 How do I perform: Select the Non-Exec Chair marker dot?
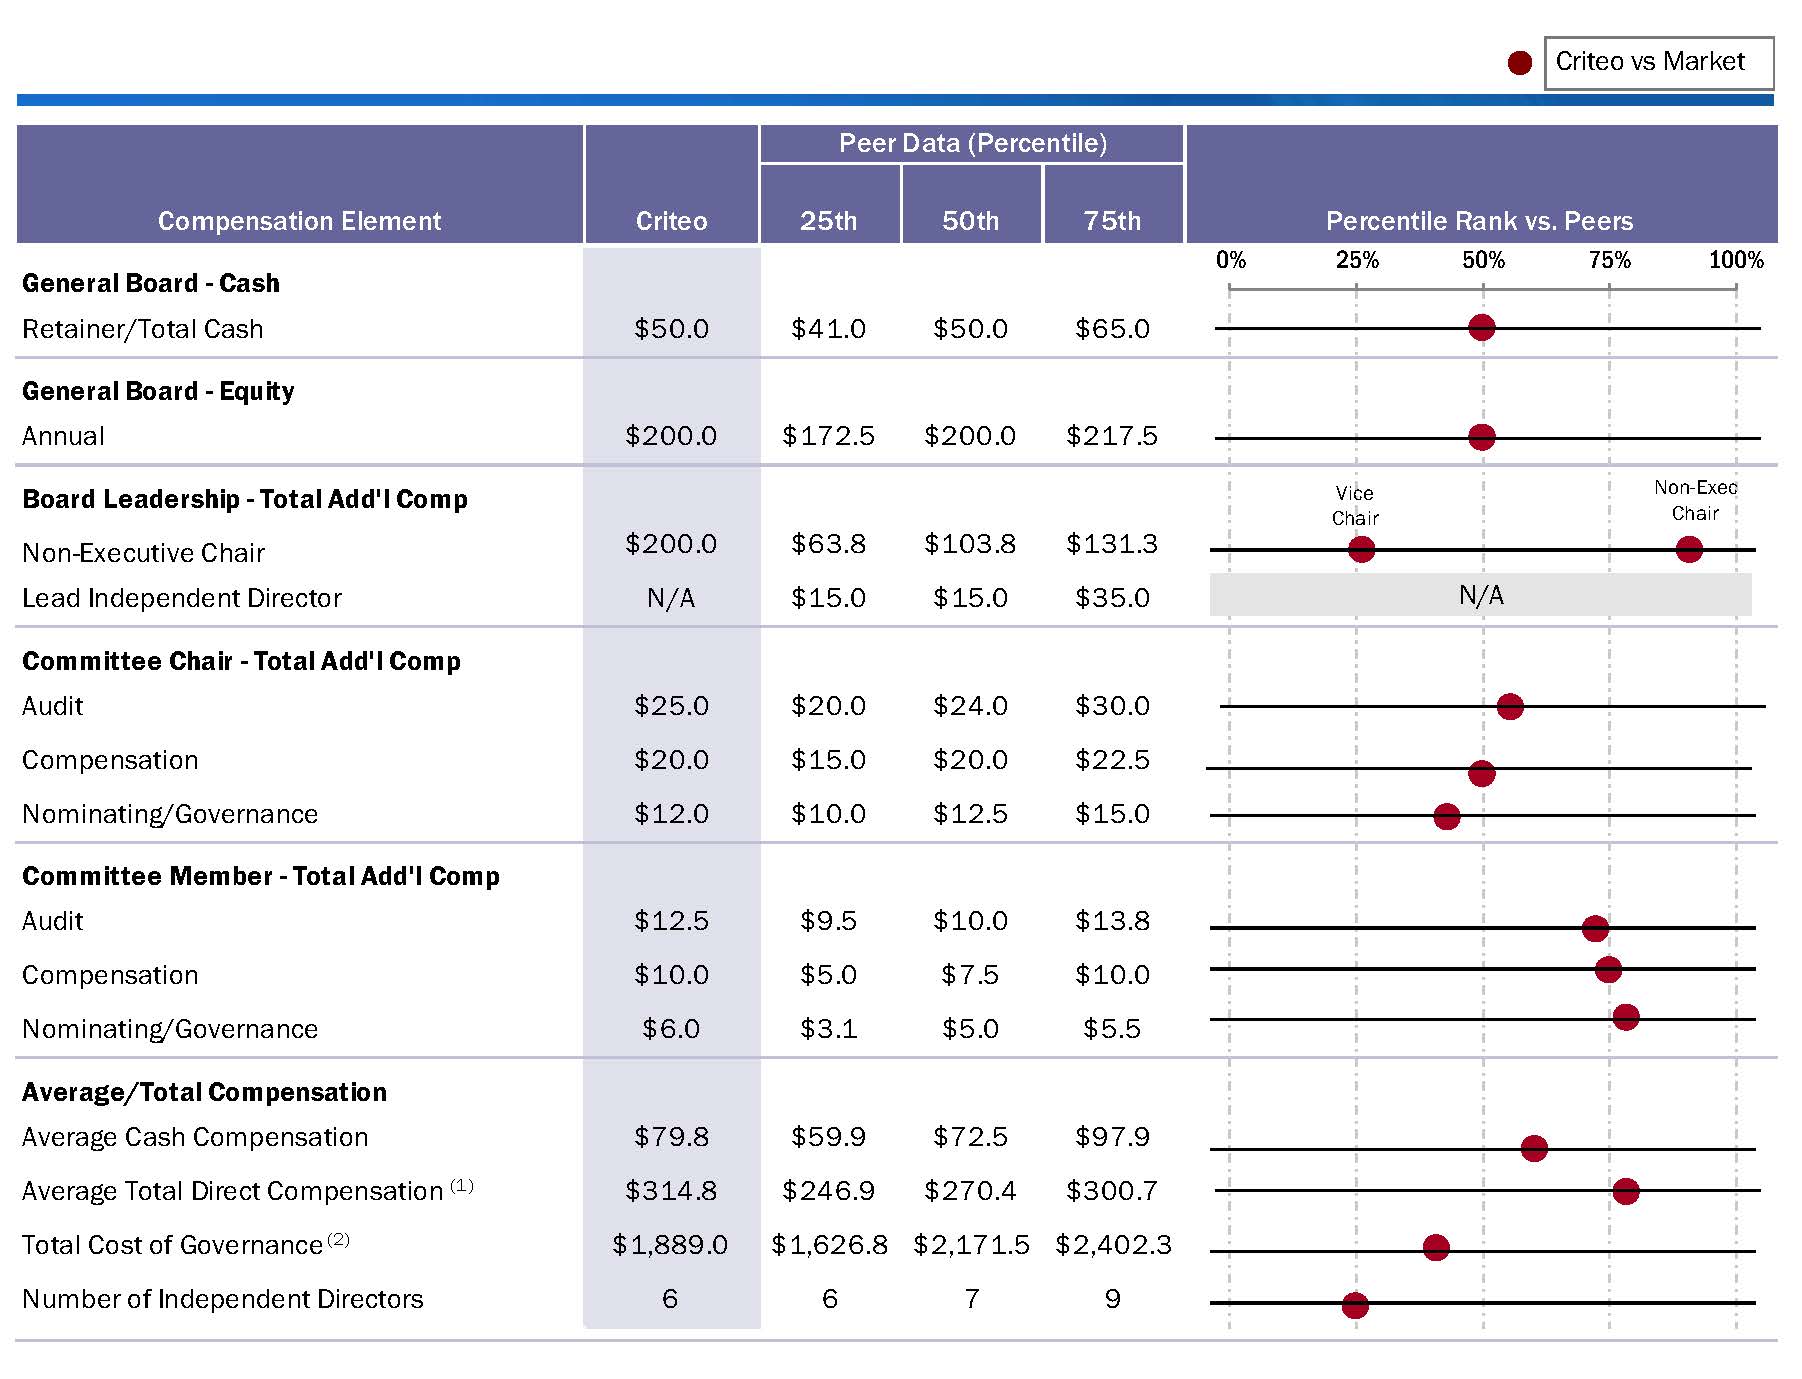[x=1689, y=548]
